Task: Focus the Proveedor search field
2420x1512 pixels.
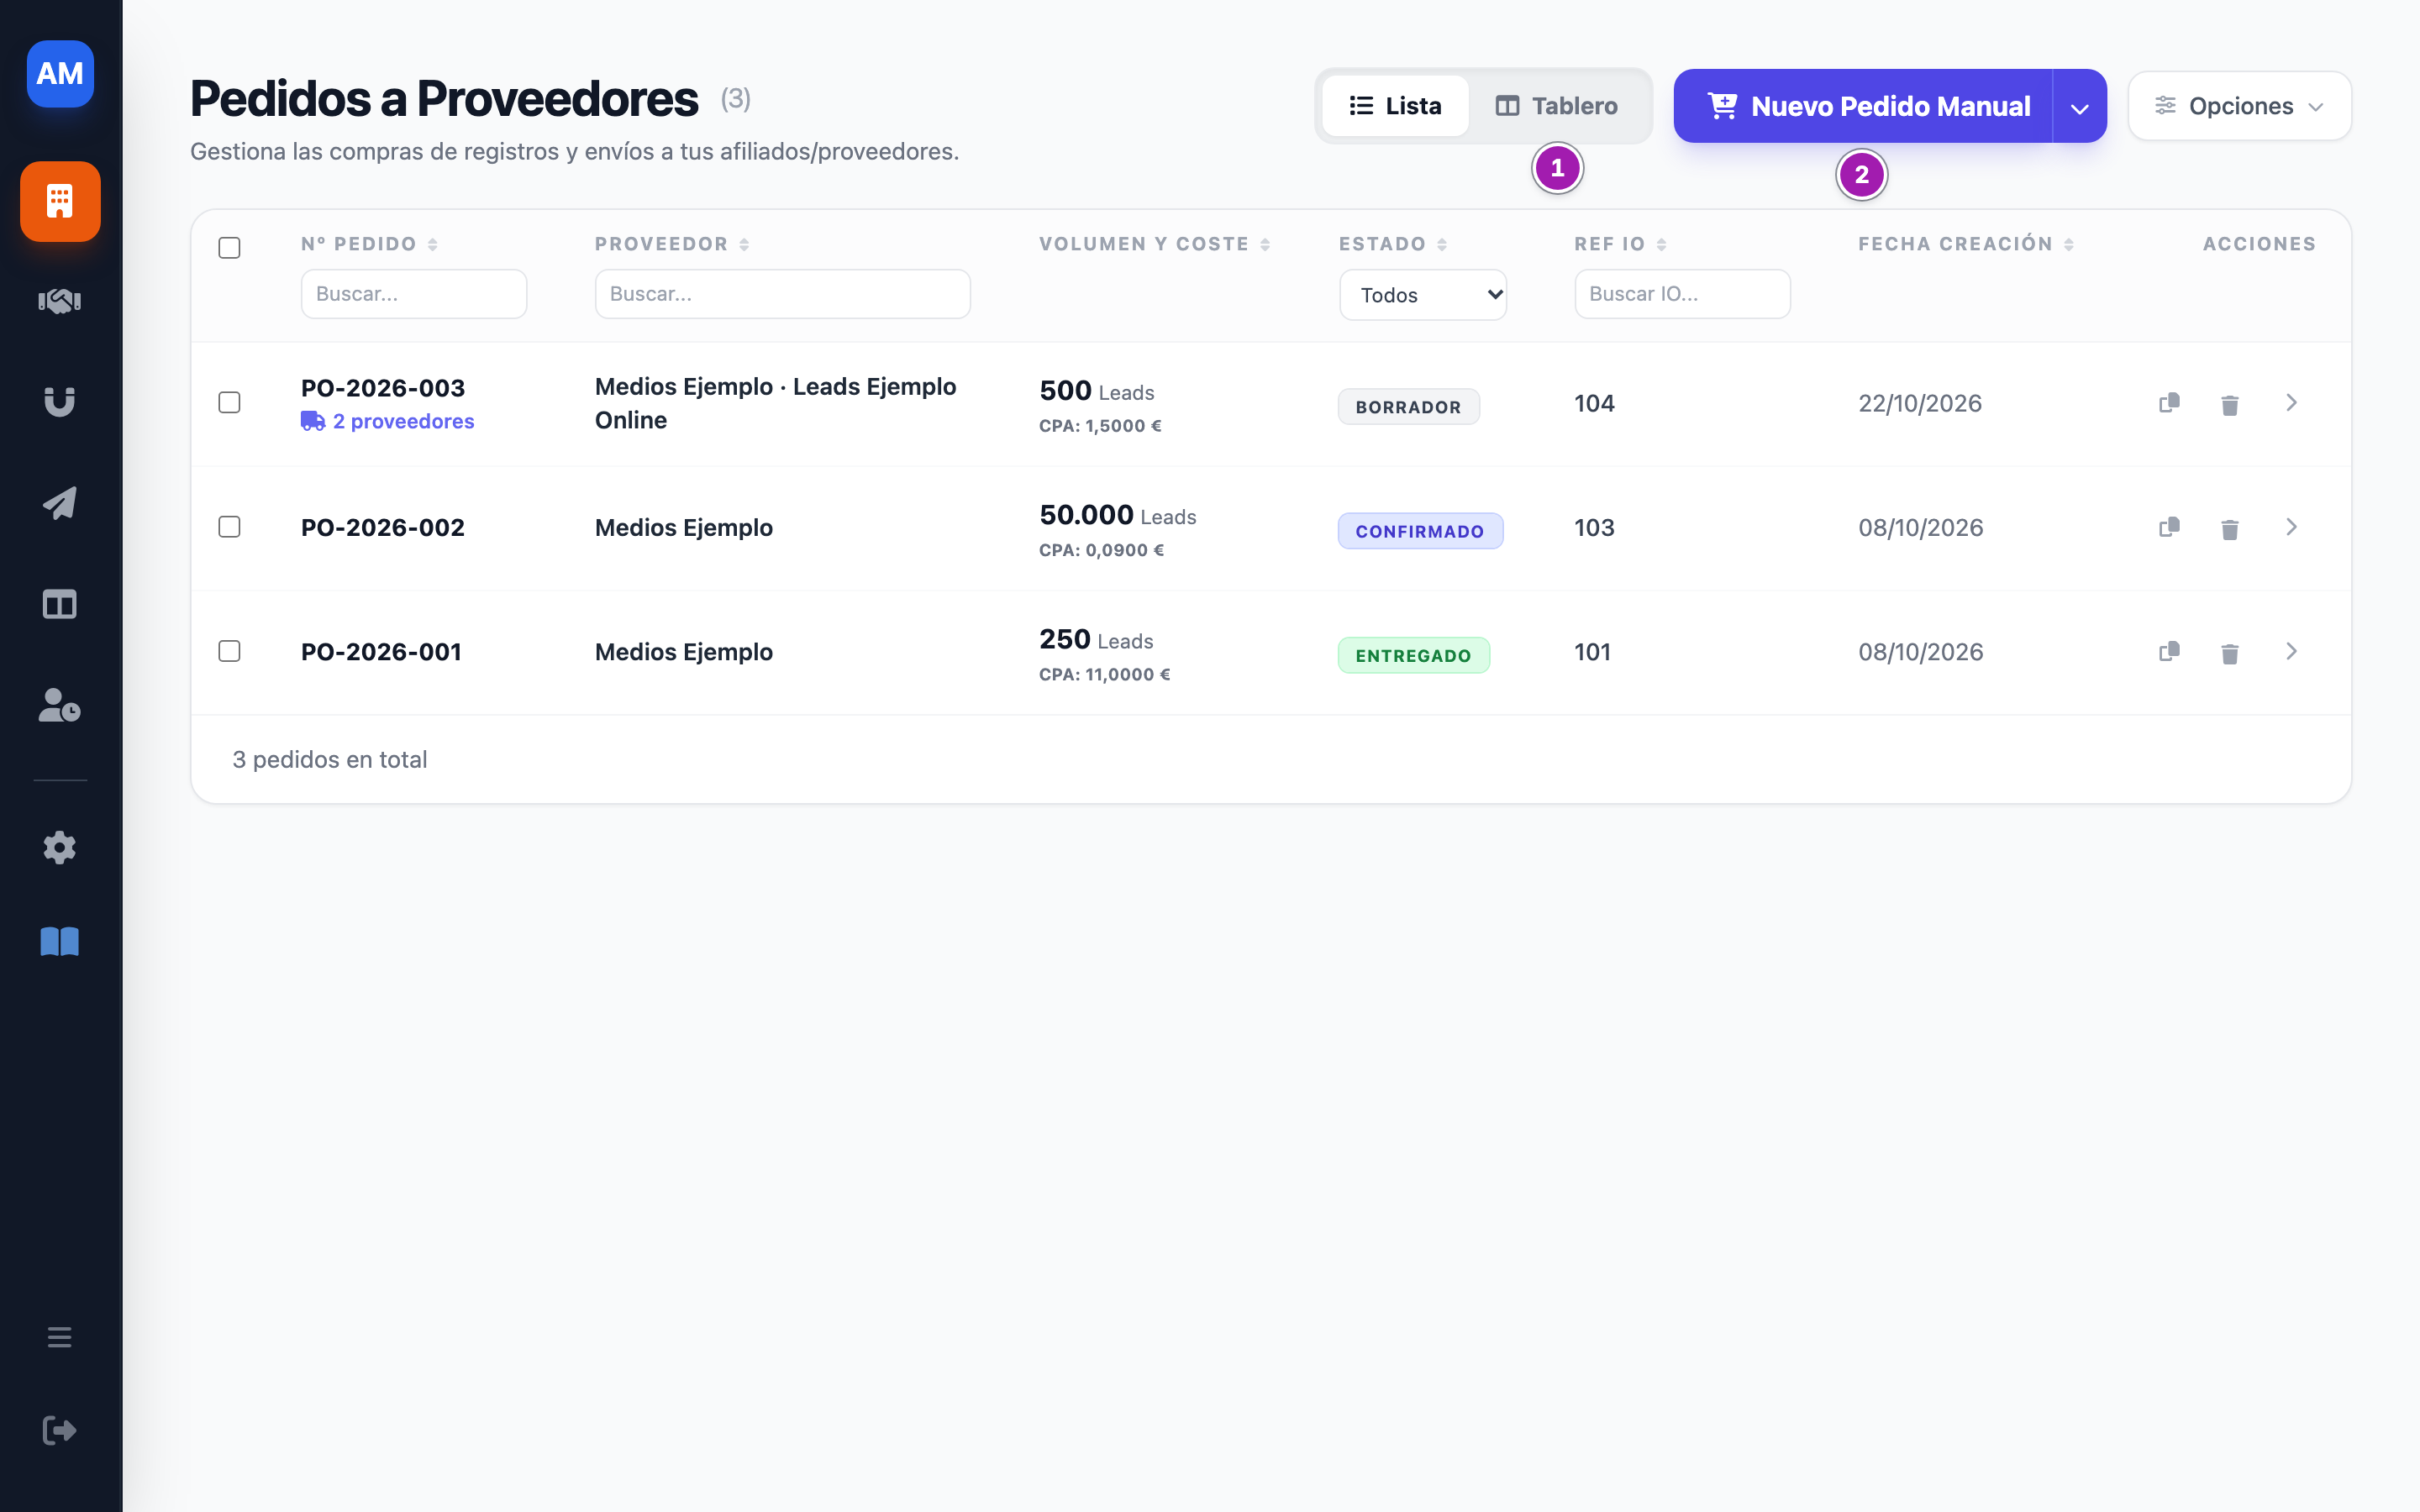Action: point(782,294)
